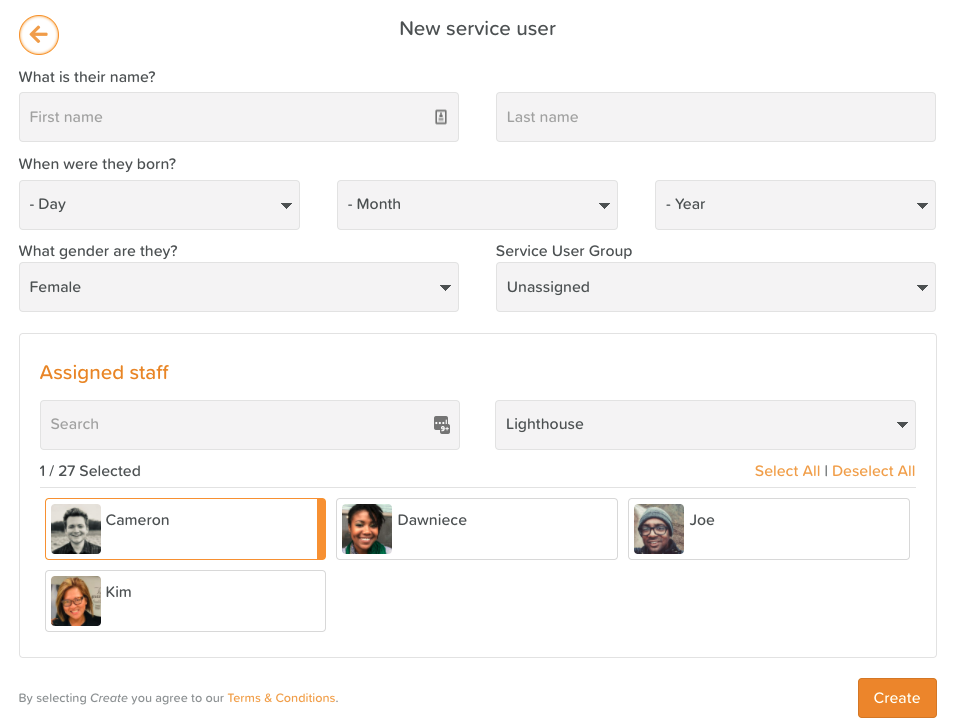Viewport: 954px width, 725px height.
Task: Click the Deselect All link
Action: (x=873, y=471)
